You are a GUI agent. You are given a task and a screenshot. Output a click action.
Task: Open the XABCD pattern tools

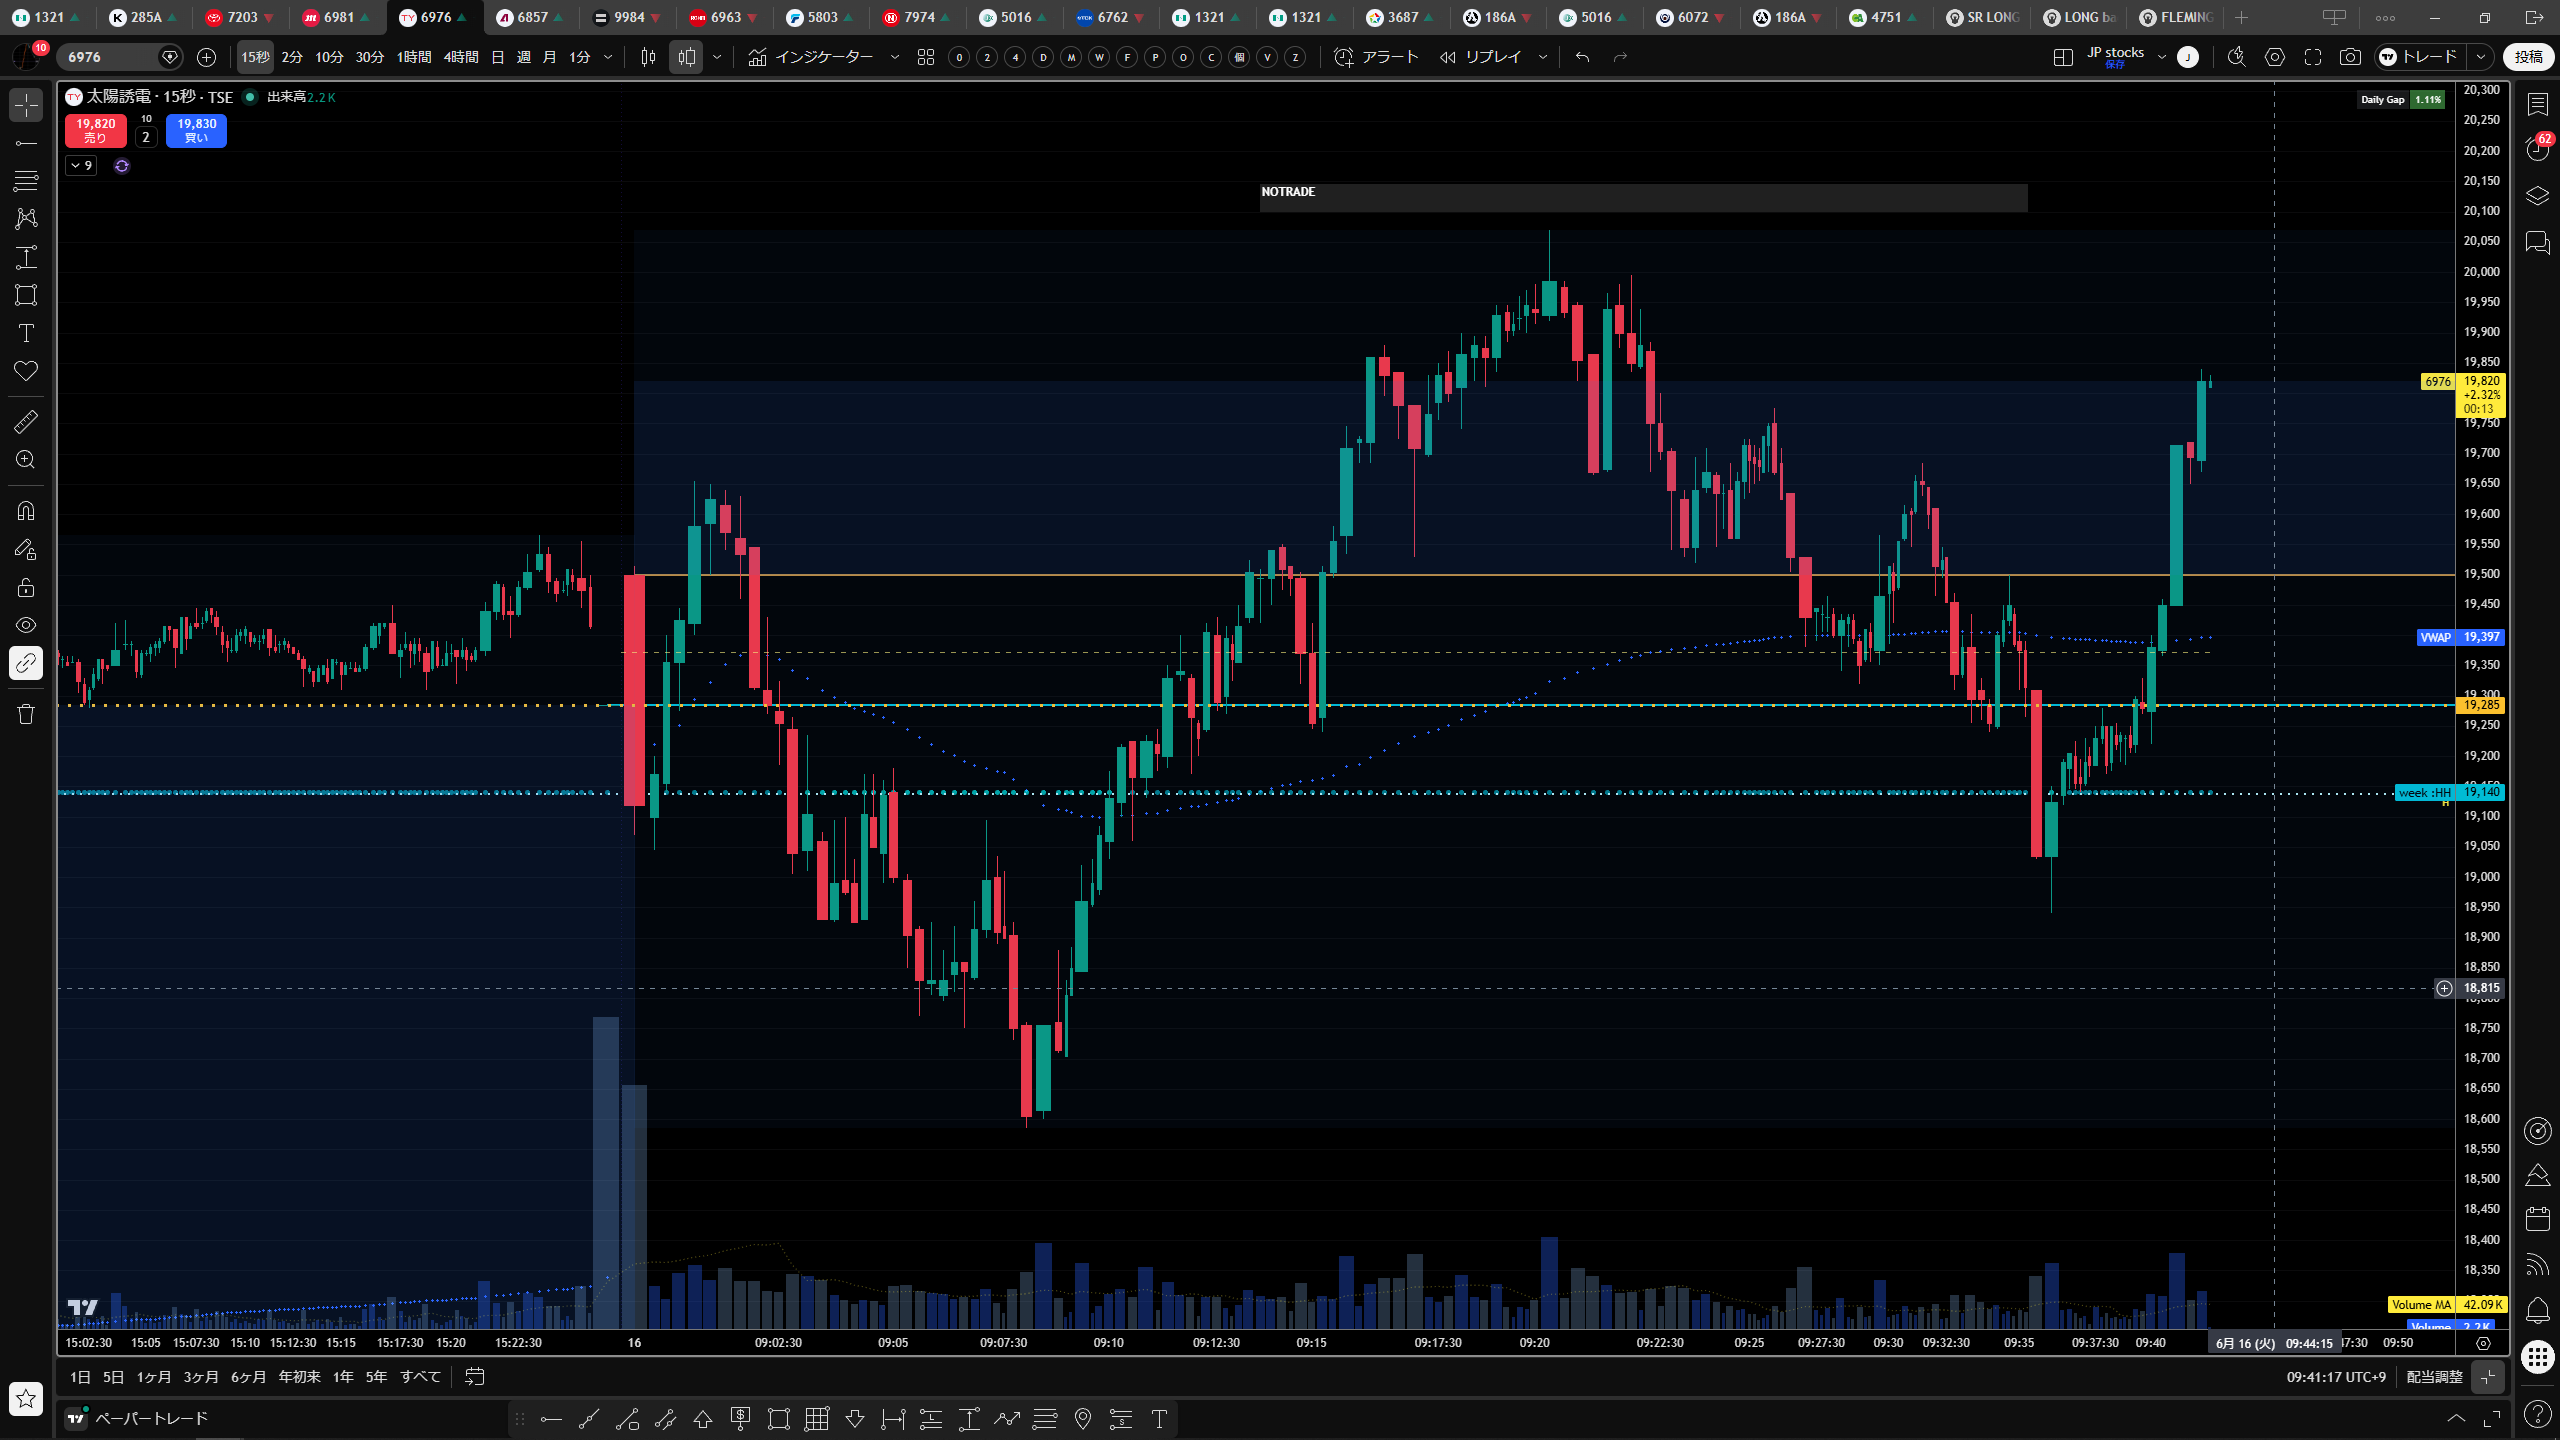[x=26, y=218]
